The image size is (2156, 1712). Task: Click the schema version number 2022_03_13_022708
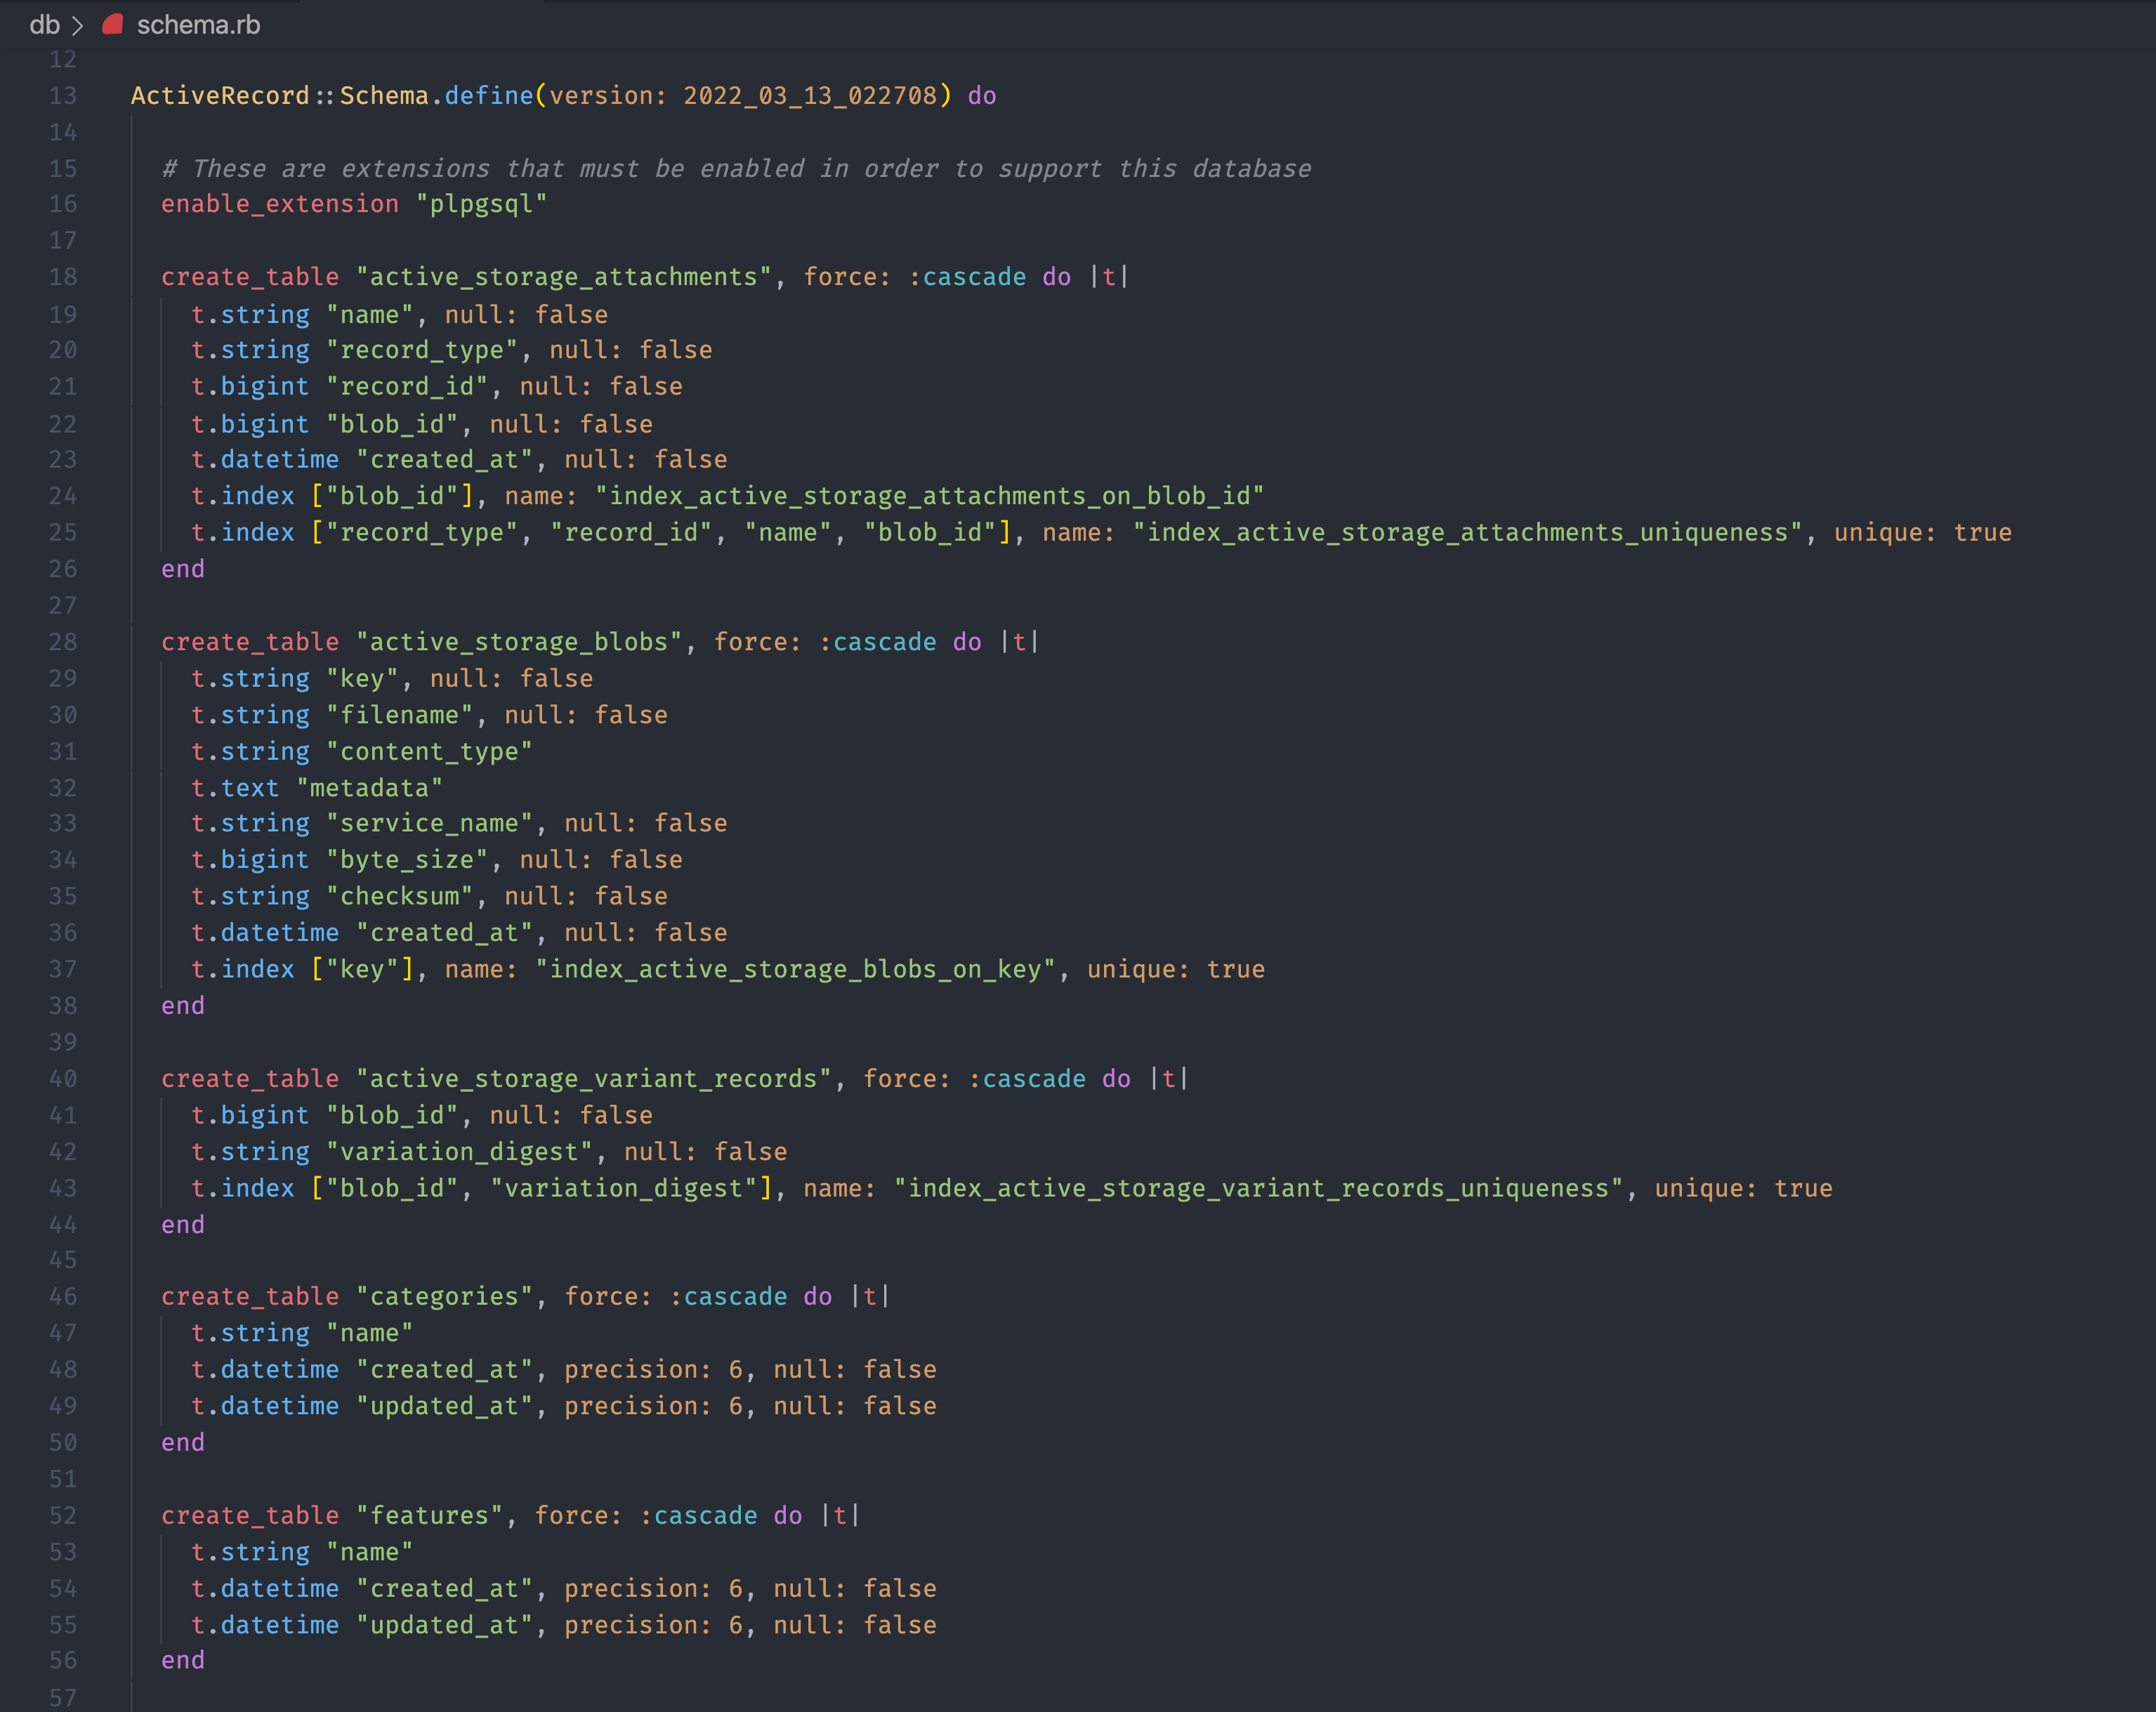tap(810, 96)
